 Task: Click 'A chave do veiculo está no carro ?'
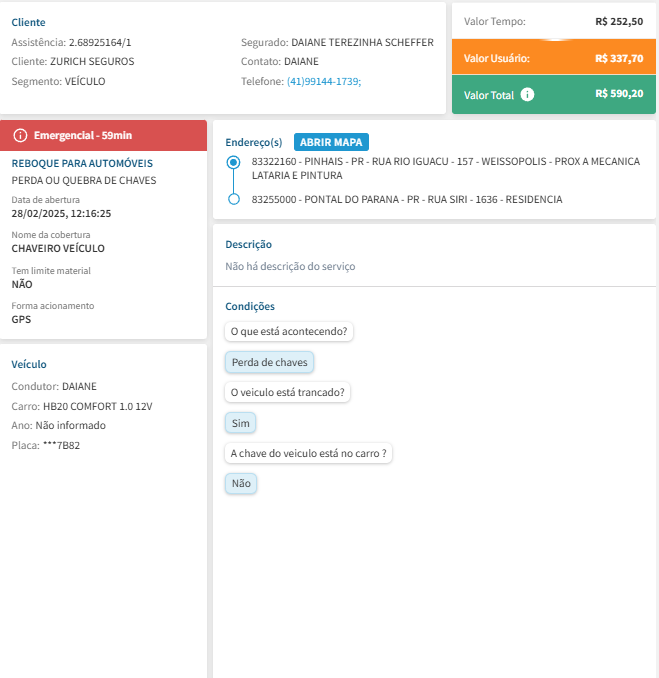(308, 453)
